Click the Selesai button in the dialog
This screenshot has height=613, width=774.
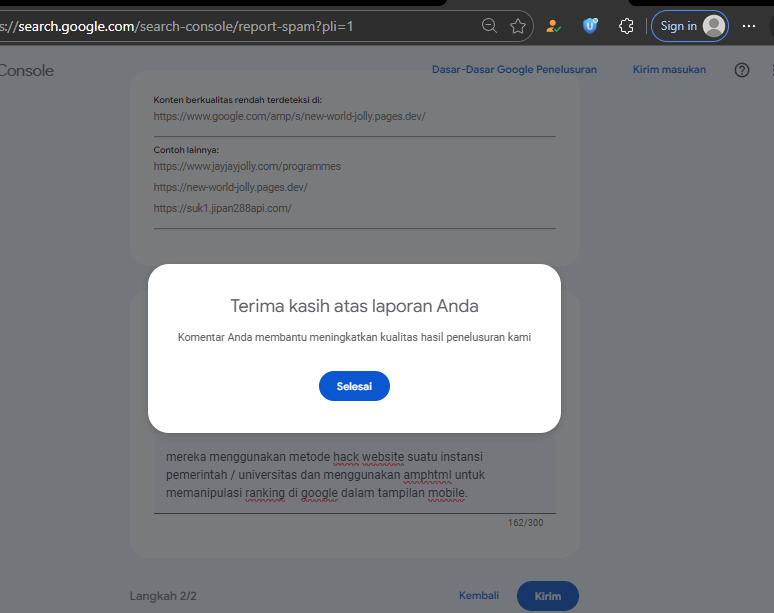tap(354, 386)
